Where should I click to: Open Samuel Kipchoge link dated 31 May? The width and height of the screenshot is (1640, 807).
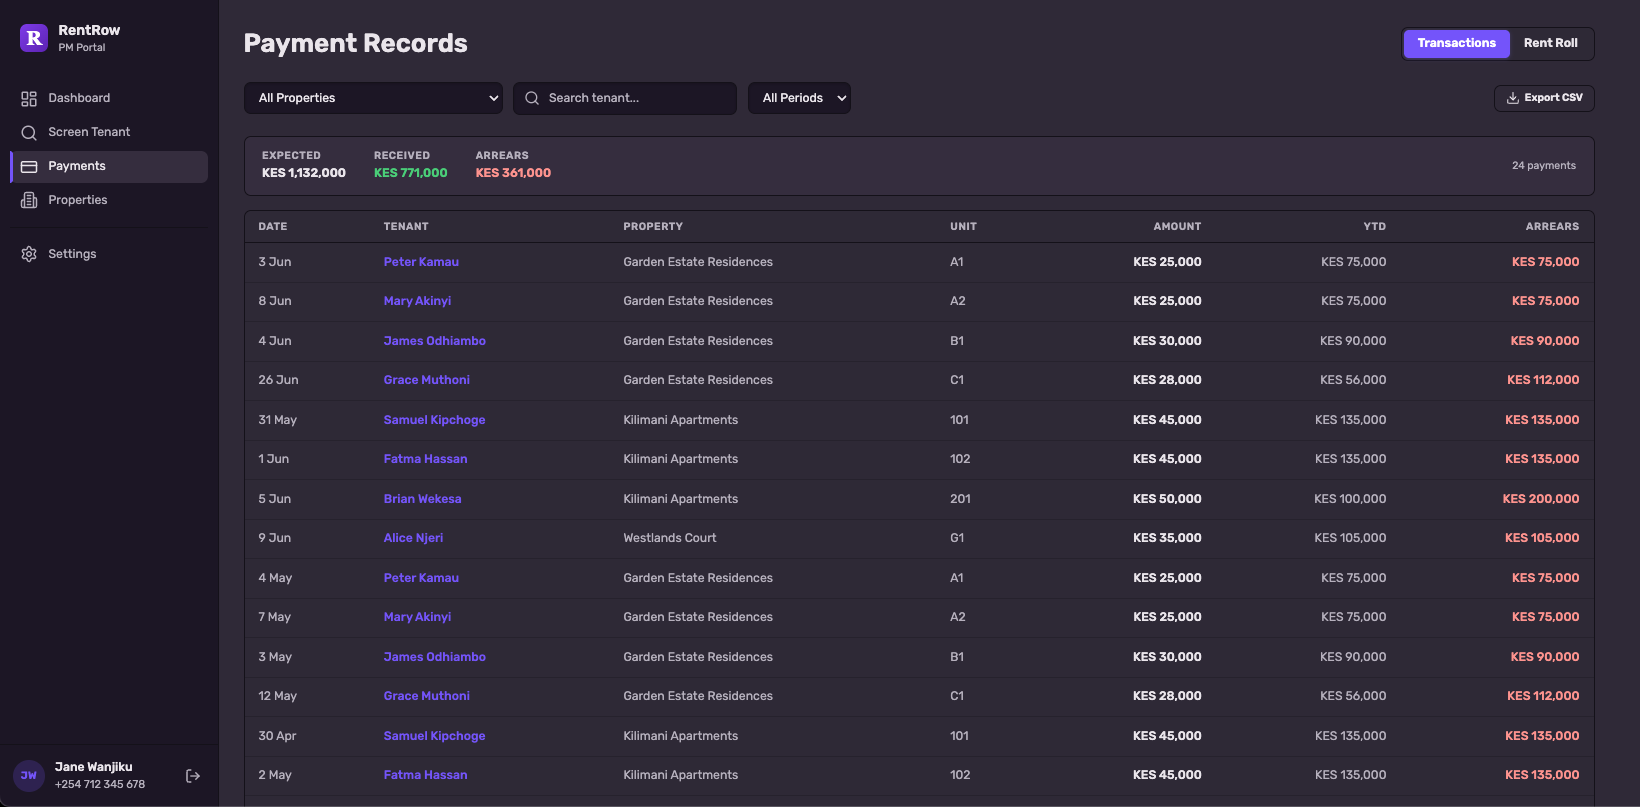(x=435, y=420)
